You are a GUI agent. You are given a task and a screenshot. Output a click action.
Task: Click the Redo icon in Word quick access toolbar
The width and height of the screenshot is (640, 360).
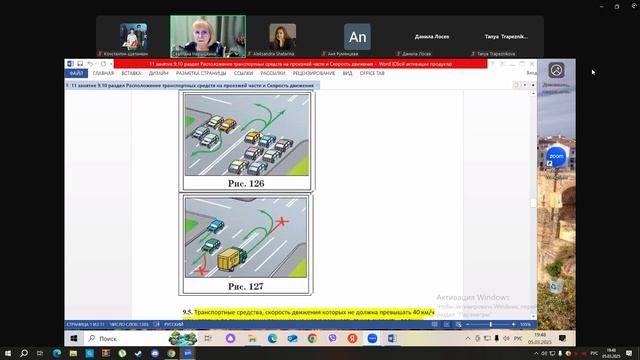pyautogui.click(x=103, y=64)
